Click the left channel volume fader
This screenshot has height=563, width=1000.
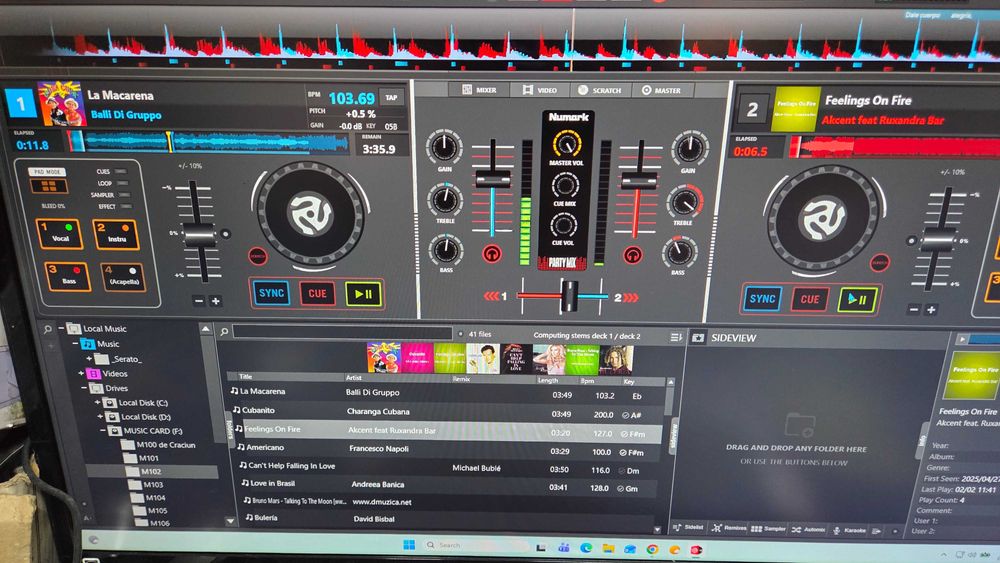tap(493, 178)
